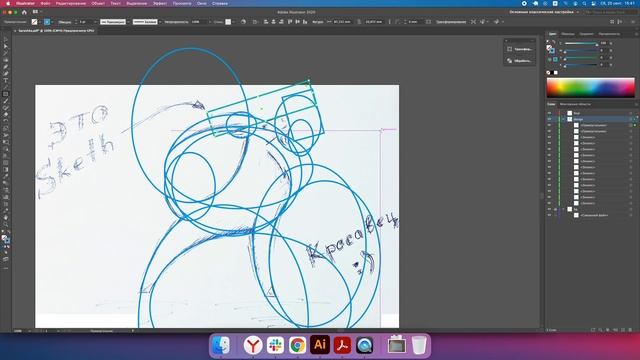Viewport: 640px width, 360px height.
Task: Open stroke weight dropdown in control bar
Action: click(x=96, y=22)
